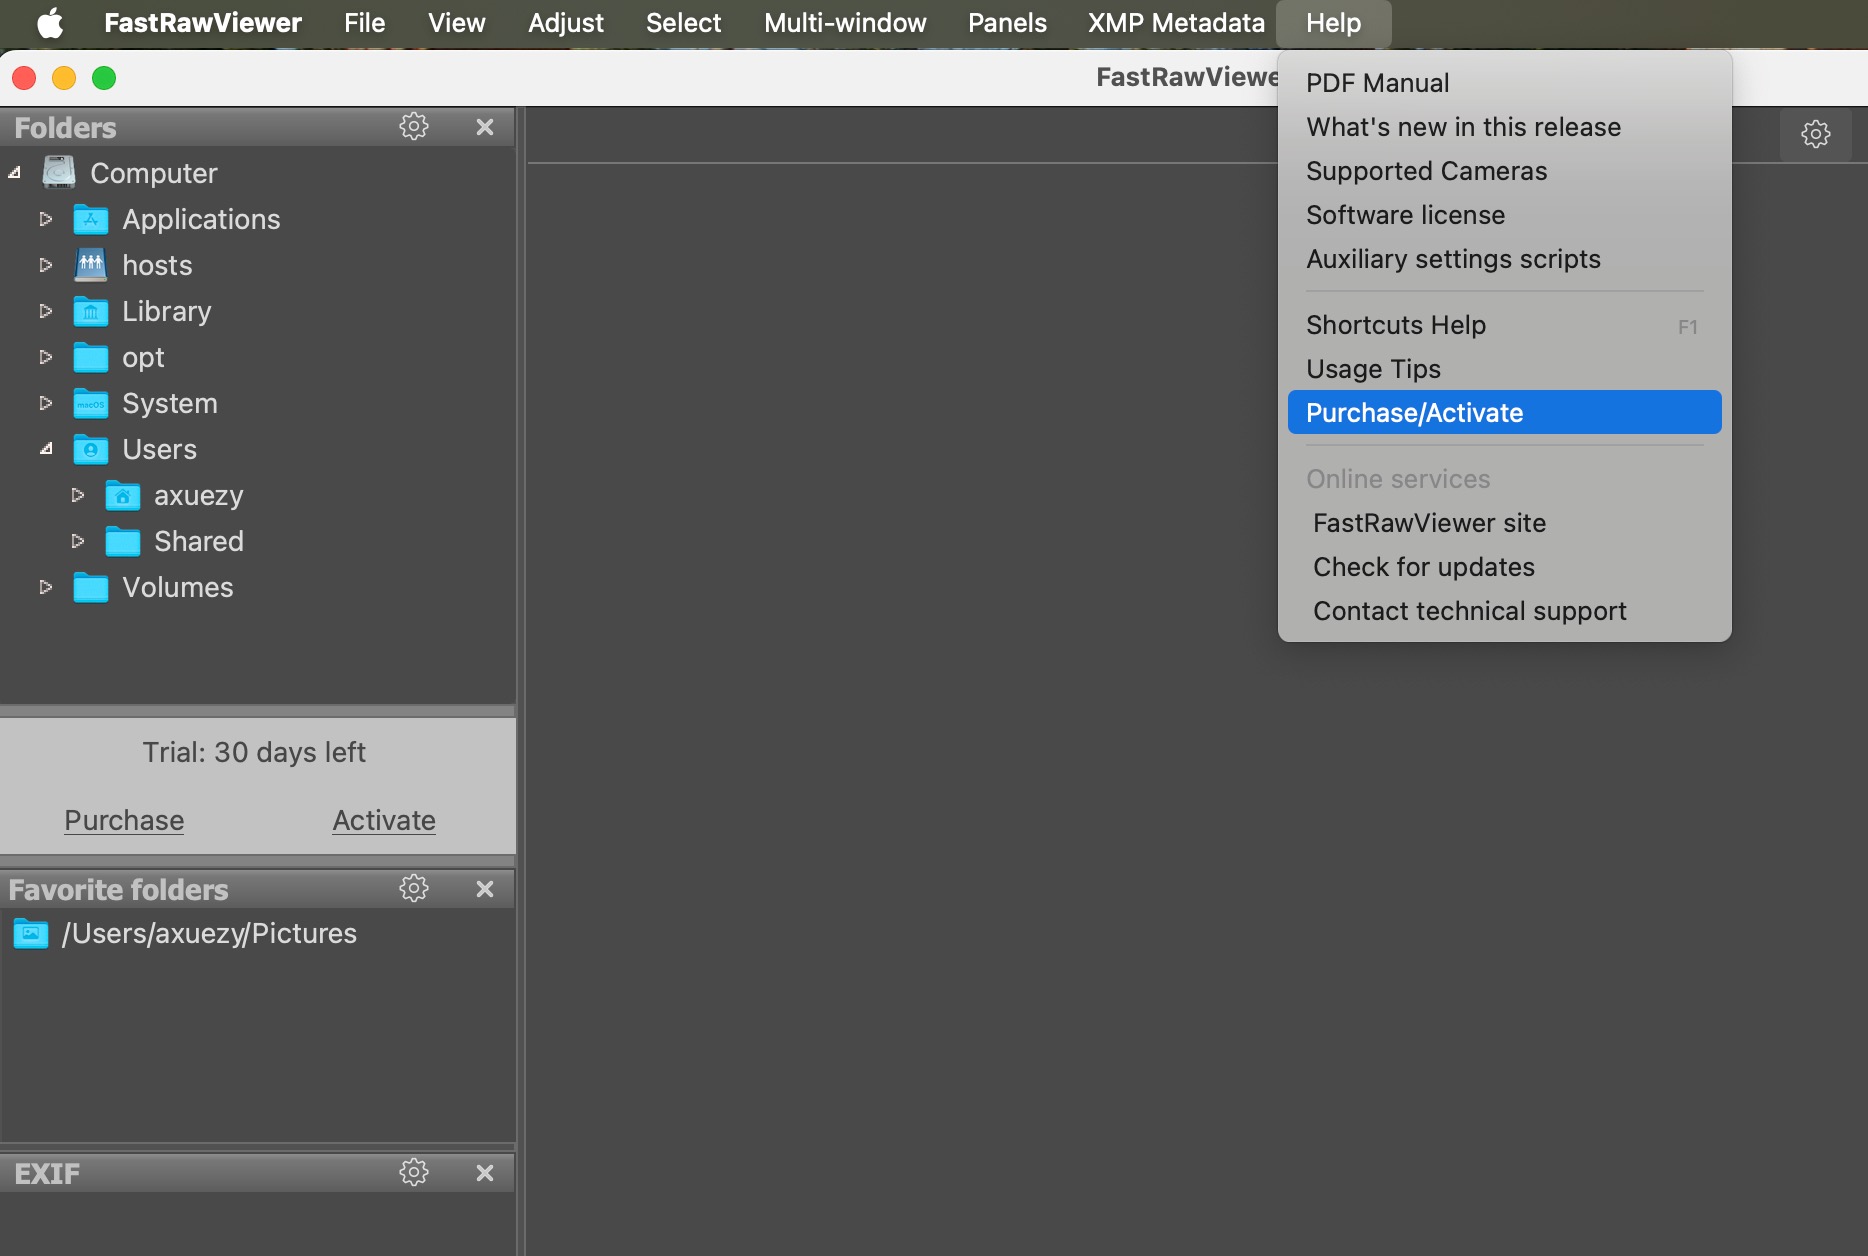Select Check for updates menu item

(1423, 567)
